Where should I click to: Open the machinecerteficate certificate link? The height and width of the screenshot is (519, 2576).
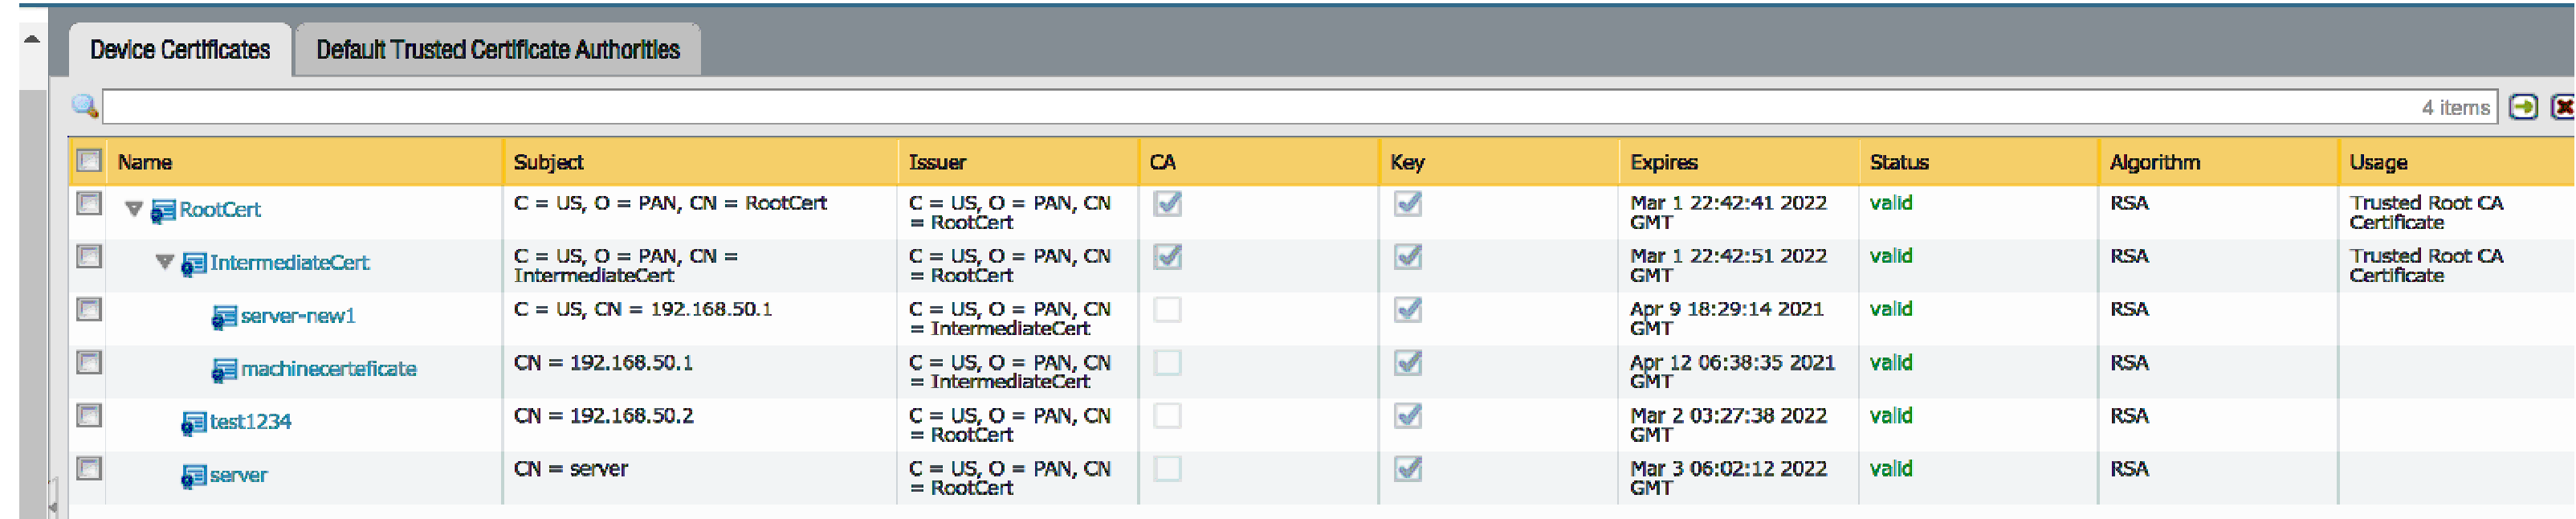click(328, 369)
